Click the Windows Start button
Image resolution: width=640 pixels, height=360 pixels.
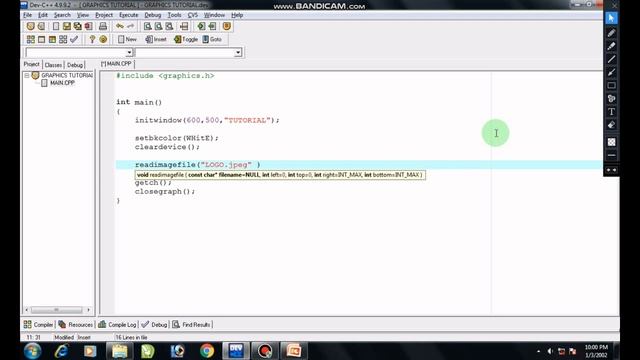click(32, 351)
